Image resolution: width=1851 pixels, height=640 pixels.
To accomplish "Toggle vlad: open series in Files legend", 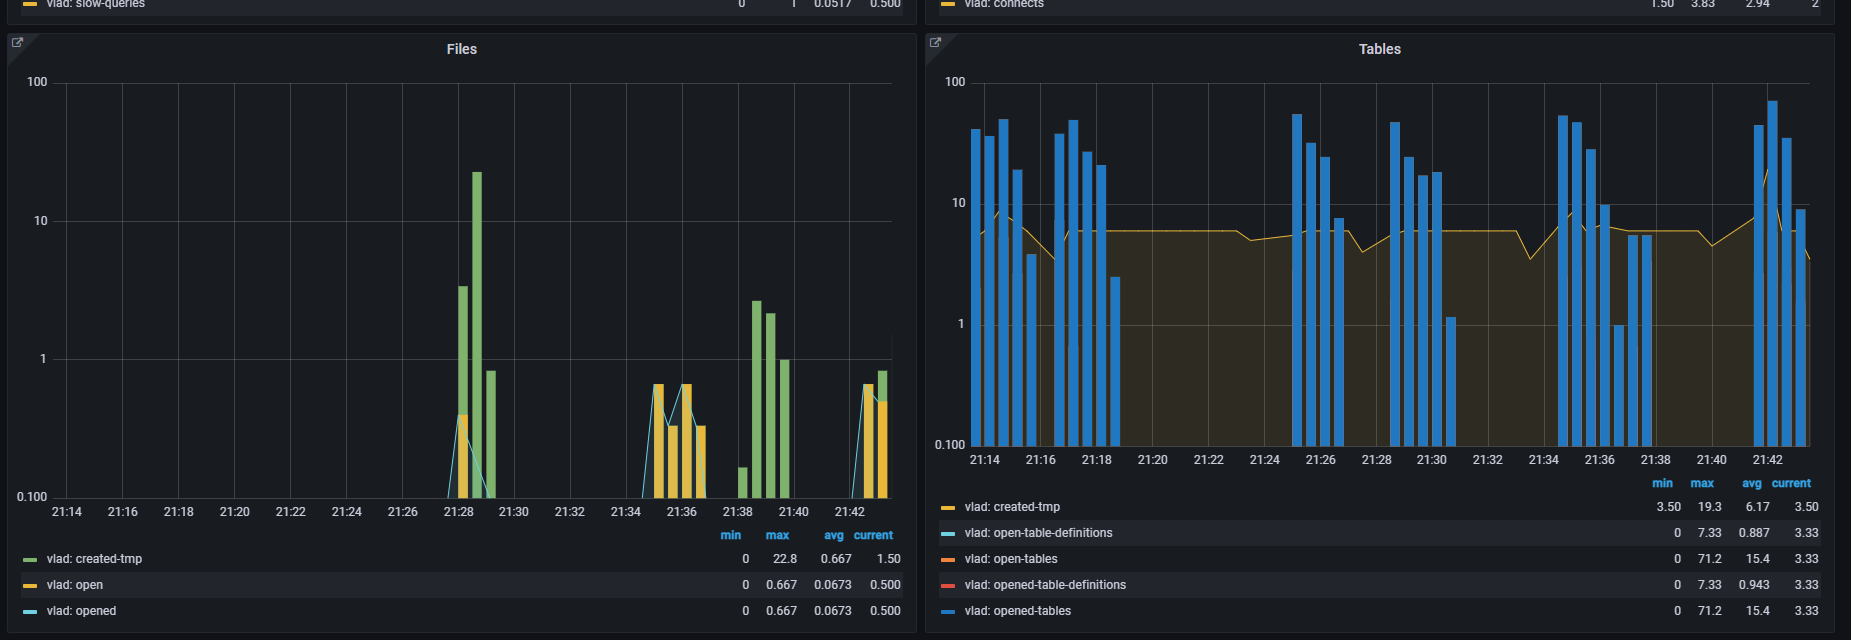I will pyautogui.click(x=74, y=585).
